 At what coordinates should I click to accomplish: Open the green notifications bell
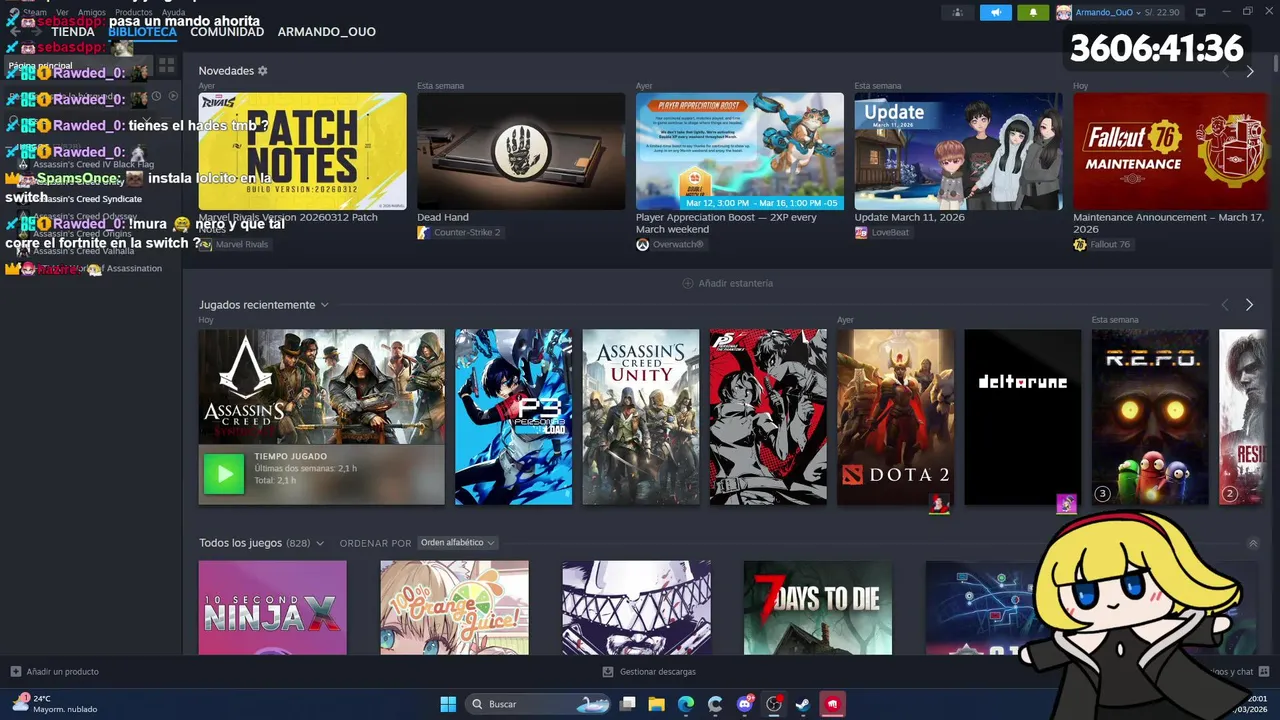pos(1033,12)
